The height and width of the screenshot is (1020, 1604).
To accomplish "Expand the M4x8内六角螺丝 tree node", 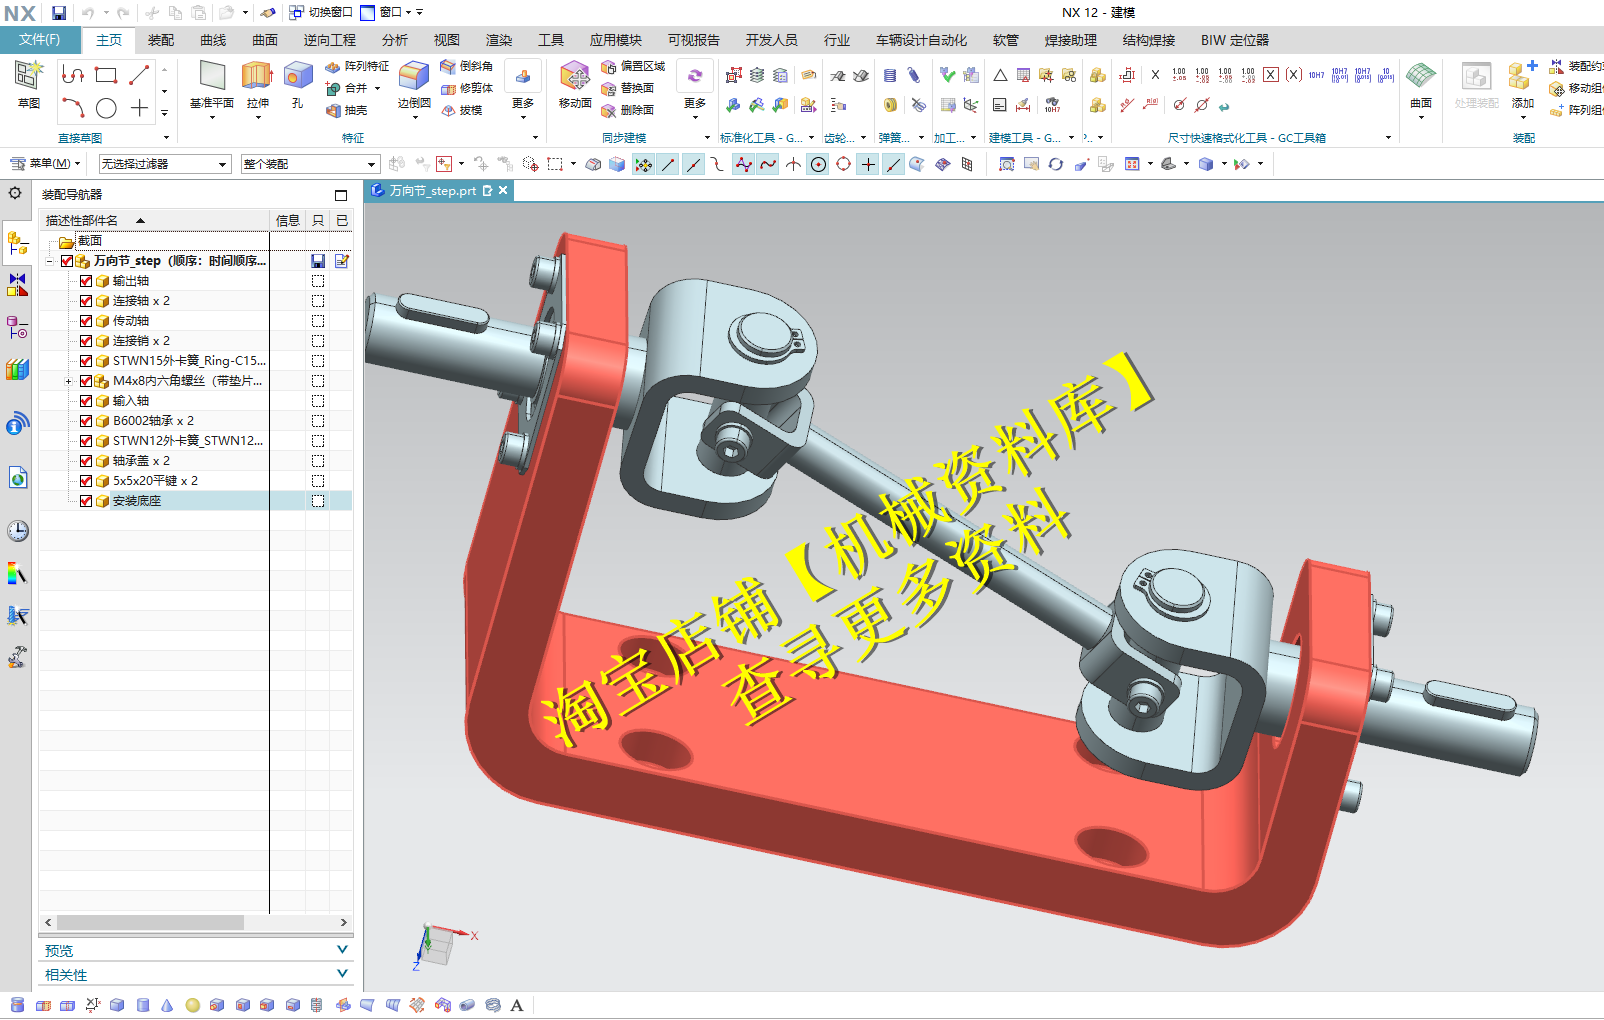I will pos(68,381).
